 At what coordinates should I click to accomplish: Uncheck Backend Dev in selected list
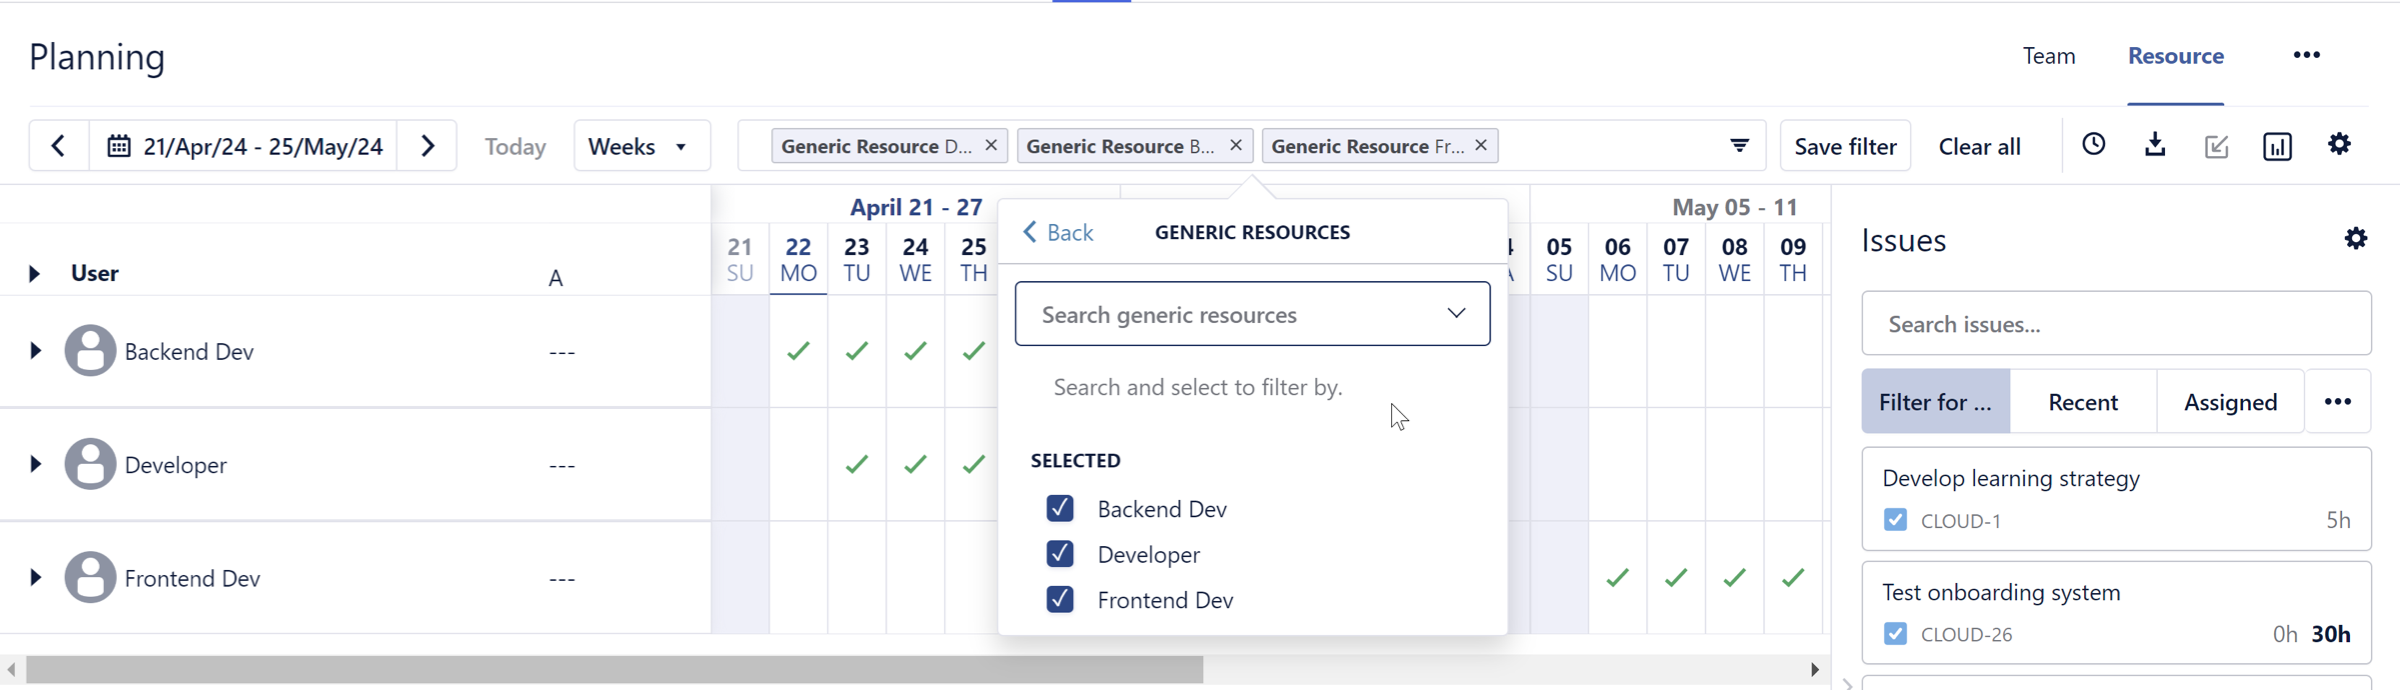pyautogui.click(x=1059, y=509)
